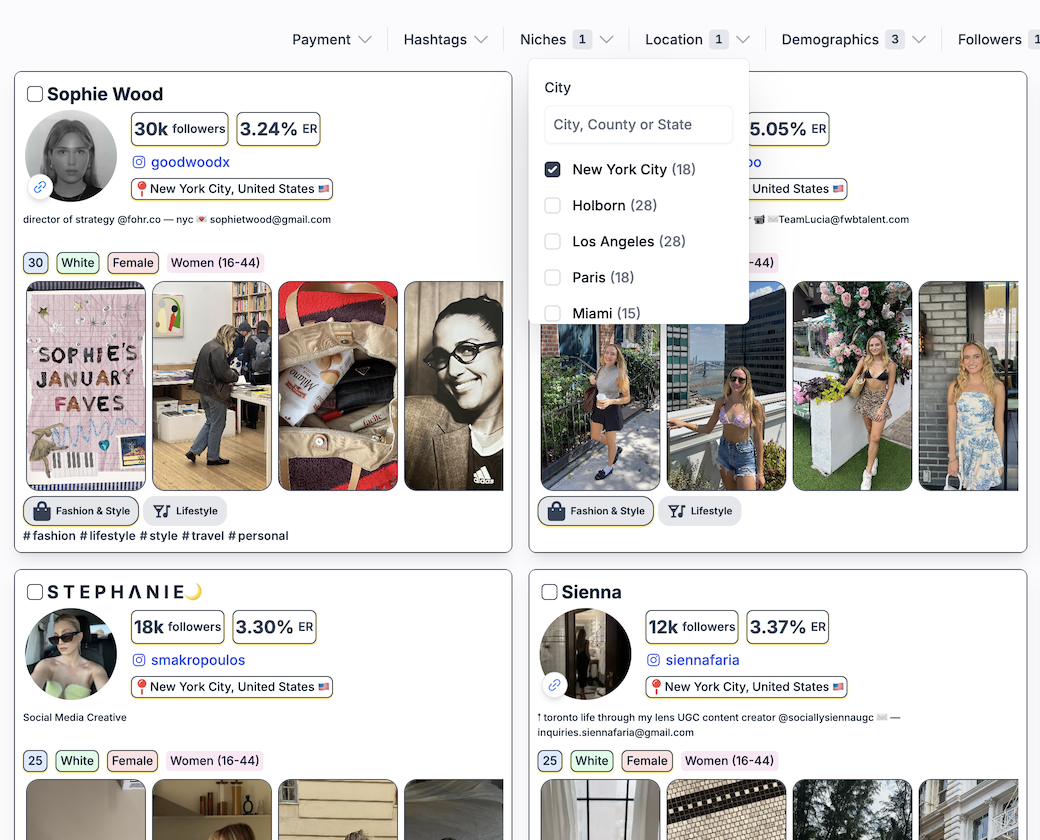1040x840 pixels.
Task: Collapse the Location filter dropdown
Action: [697, 40]
